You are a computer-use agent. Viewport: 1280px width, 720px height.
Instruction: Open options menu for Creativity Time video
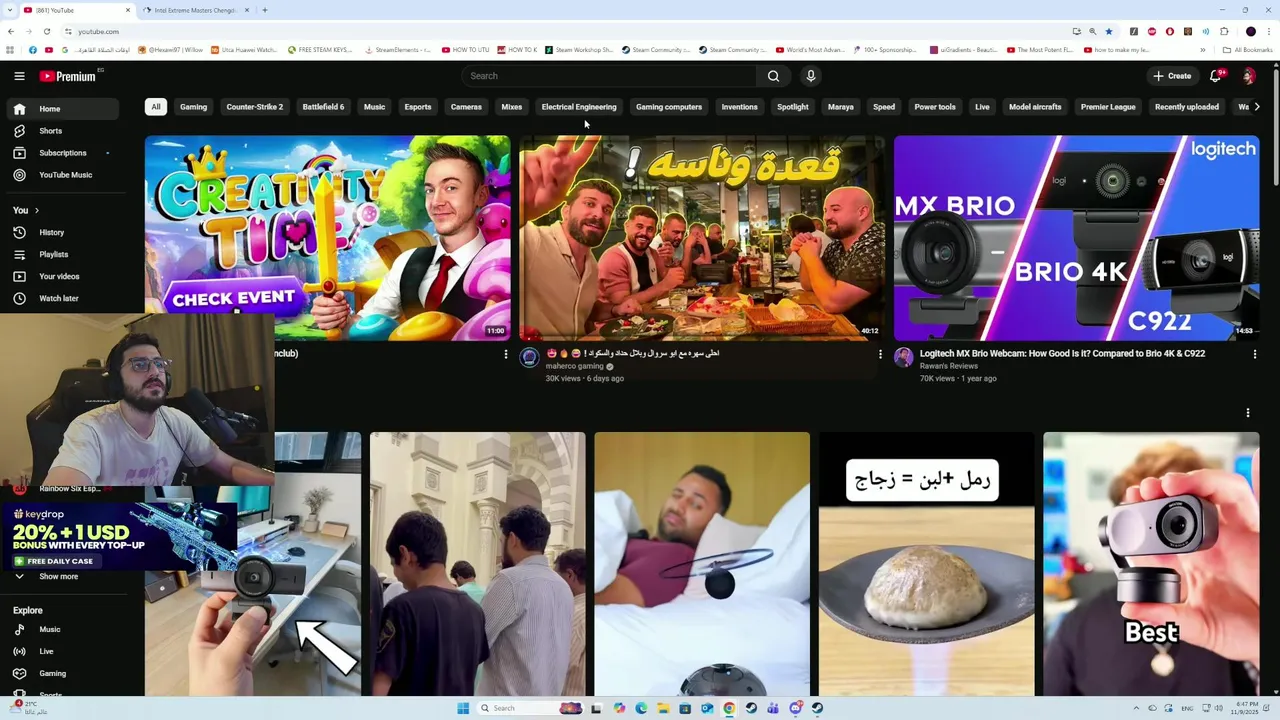pyautogui.click(x=505, y=354)
